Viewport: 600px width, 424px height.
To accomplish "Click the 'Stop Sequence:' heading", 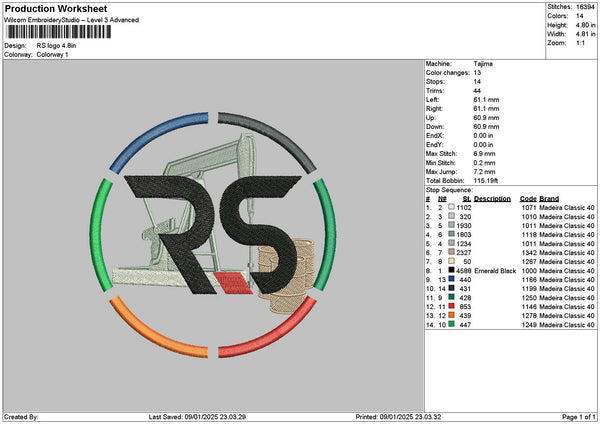I will pyautogui.click(x=449, y=190).
